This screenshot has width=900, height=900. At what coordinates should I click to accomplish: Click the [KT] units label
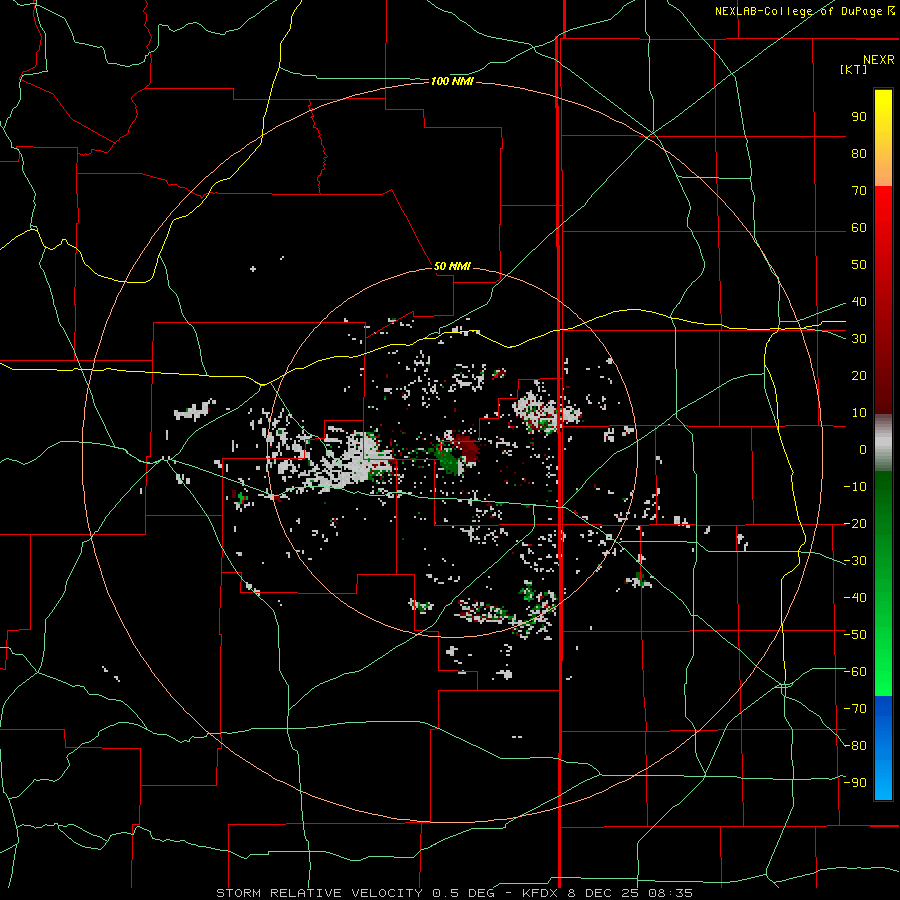tap(854, 69)
